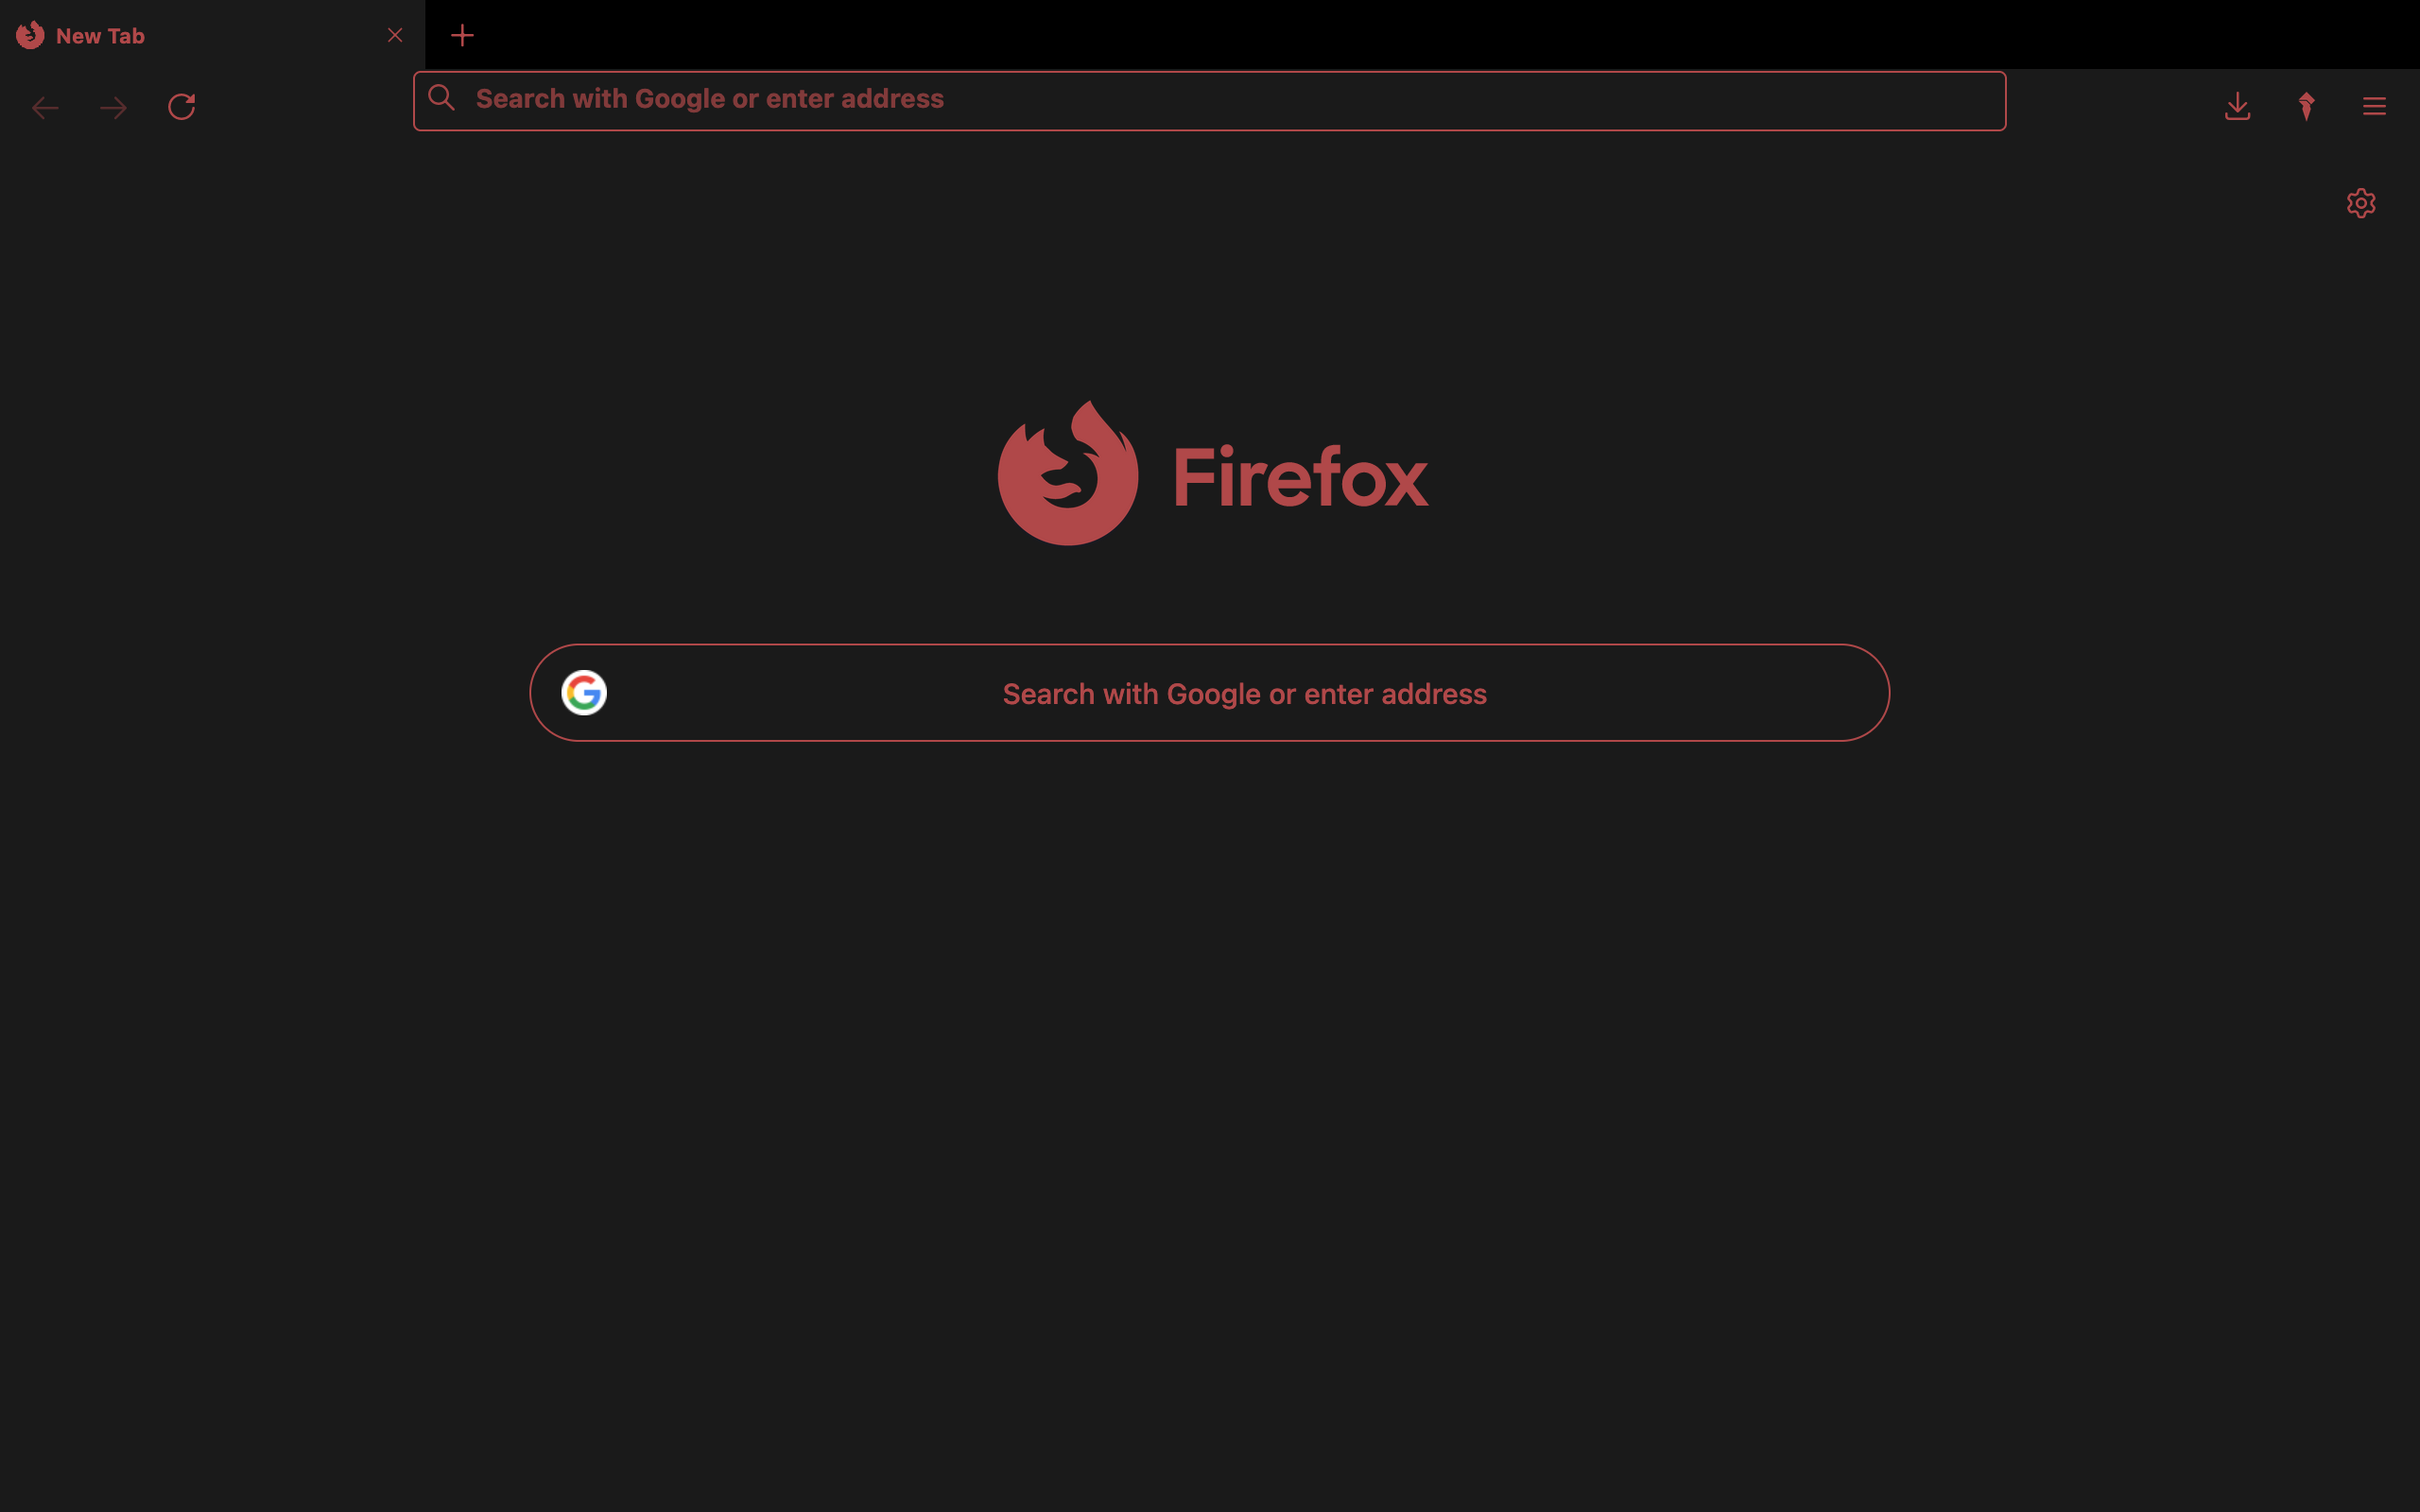
Task: Click the toolbar search magnifier icon
Action: coord(441,99)
